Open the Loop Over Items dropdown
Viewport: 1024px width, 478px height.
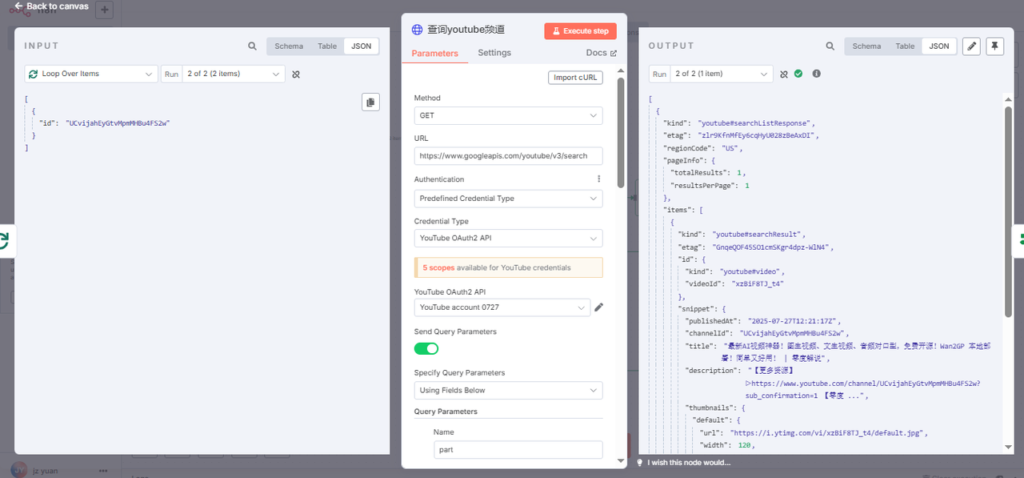pyautogui.click(x=91, y=74)
